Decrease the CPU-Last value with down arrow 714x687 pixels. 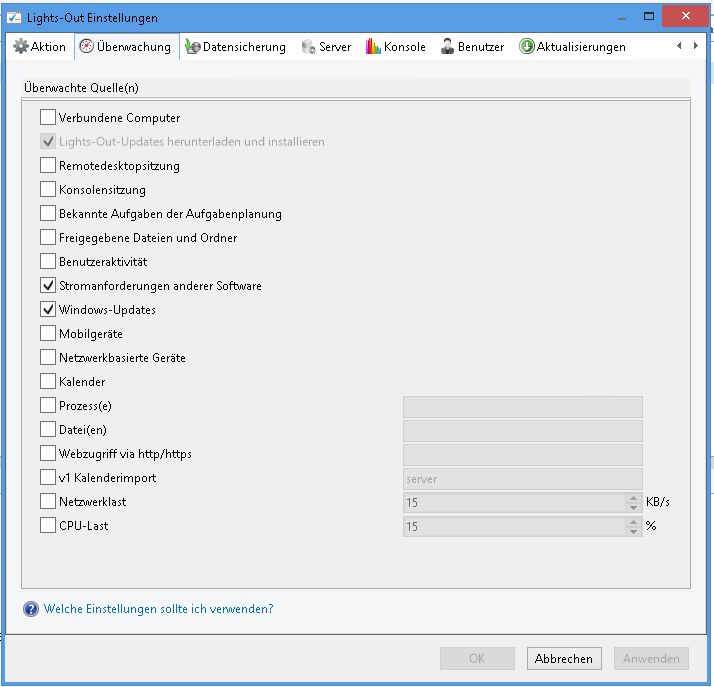(x=633, y=531)
